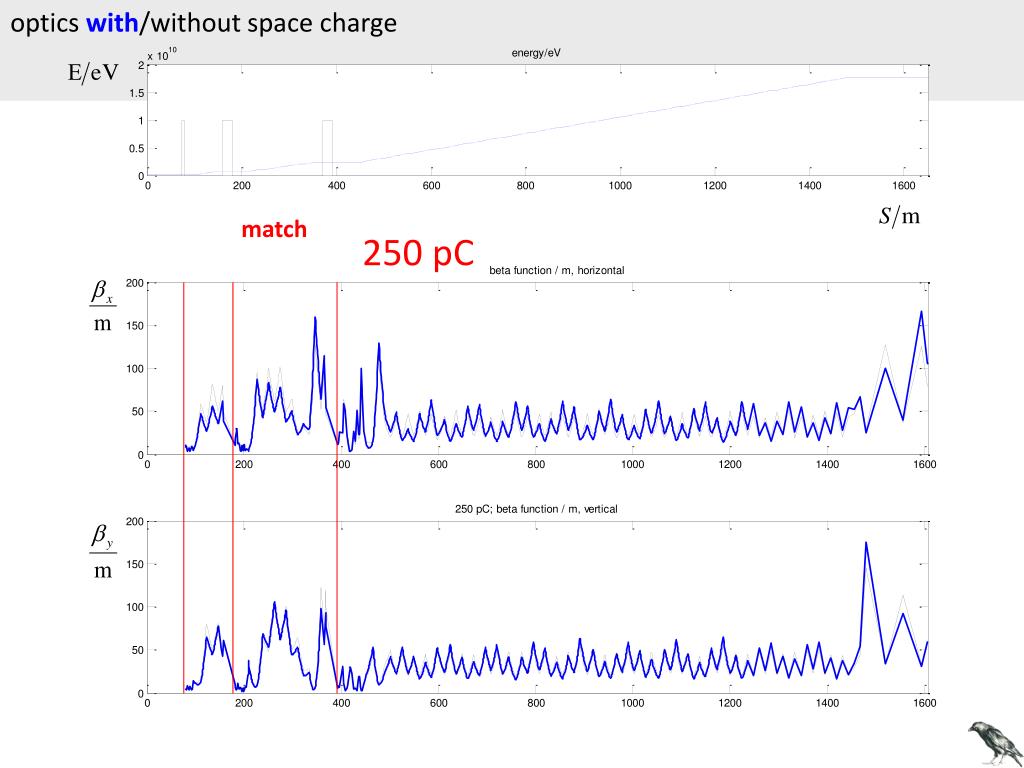Click the energy plot area
1024x768 pixels.
click(537, 120)
